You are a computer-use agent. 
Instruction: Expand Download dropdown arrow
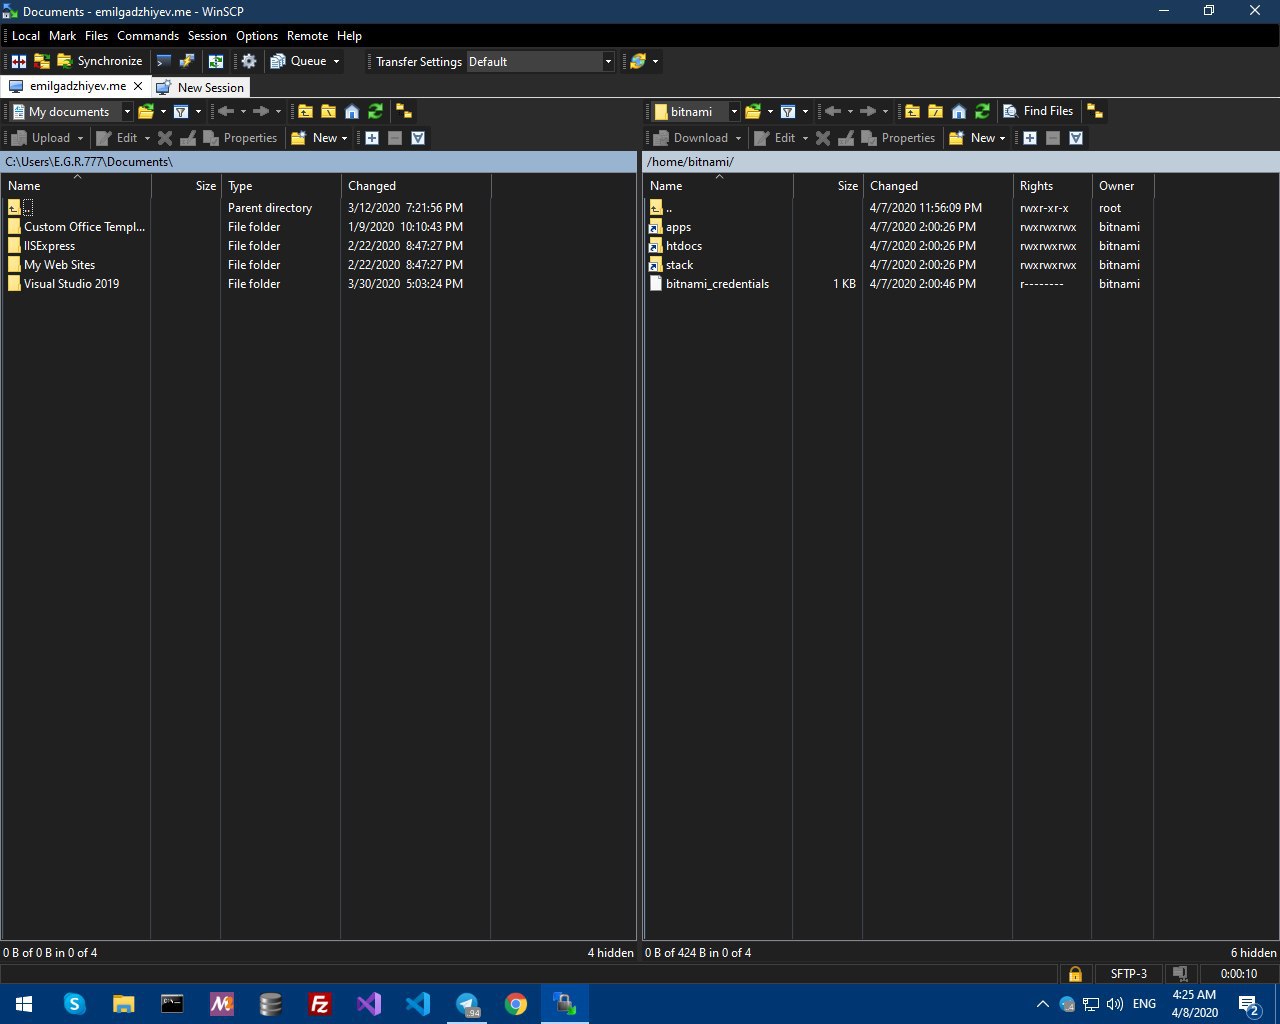pos(739,138)
